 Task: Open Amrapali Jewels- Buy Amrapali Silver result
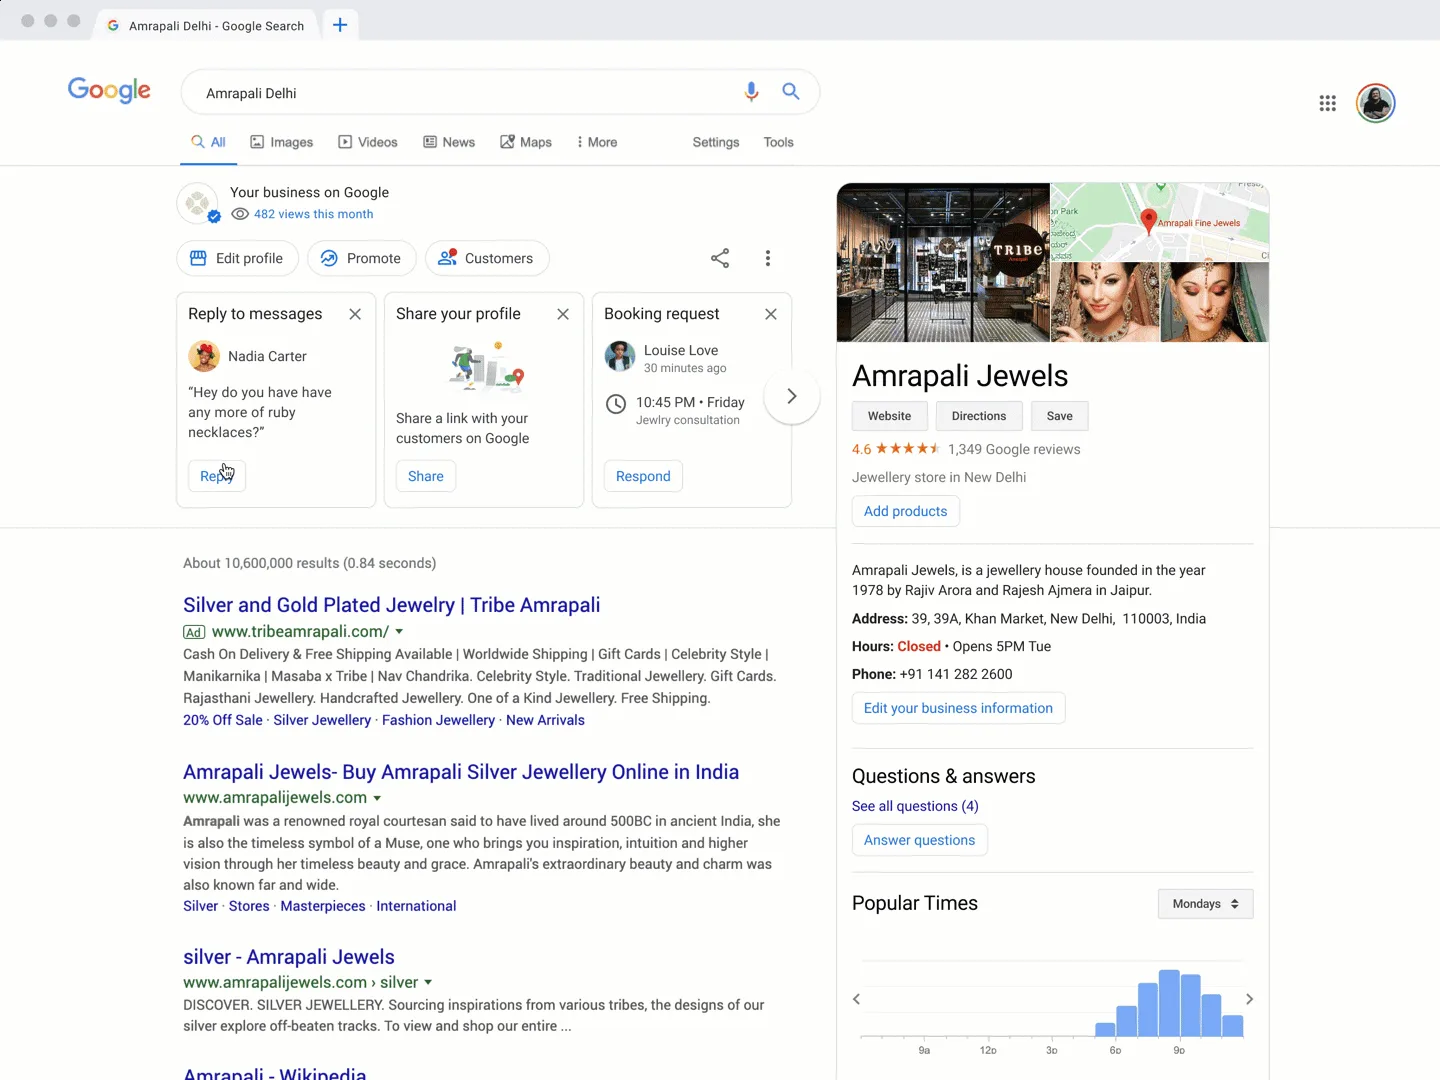point(461,772)
